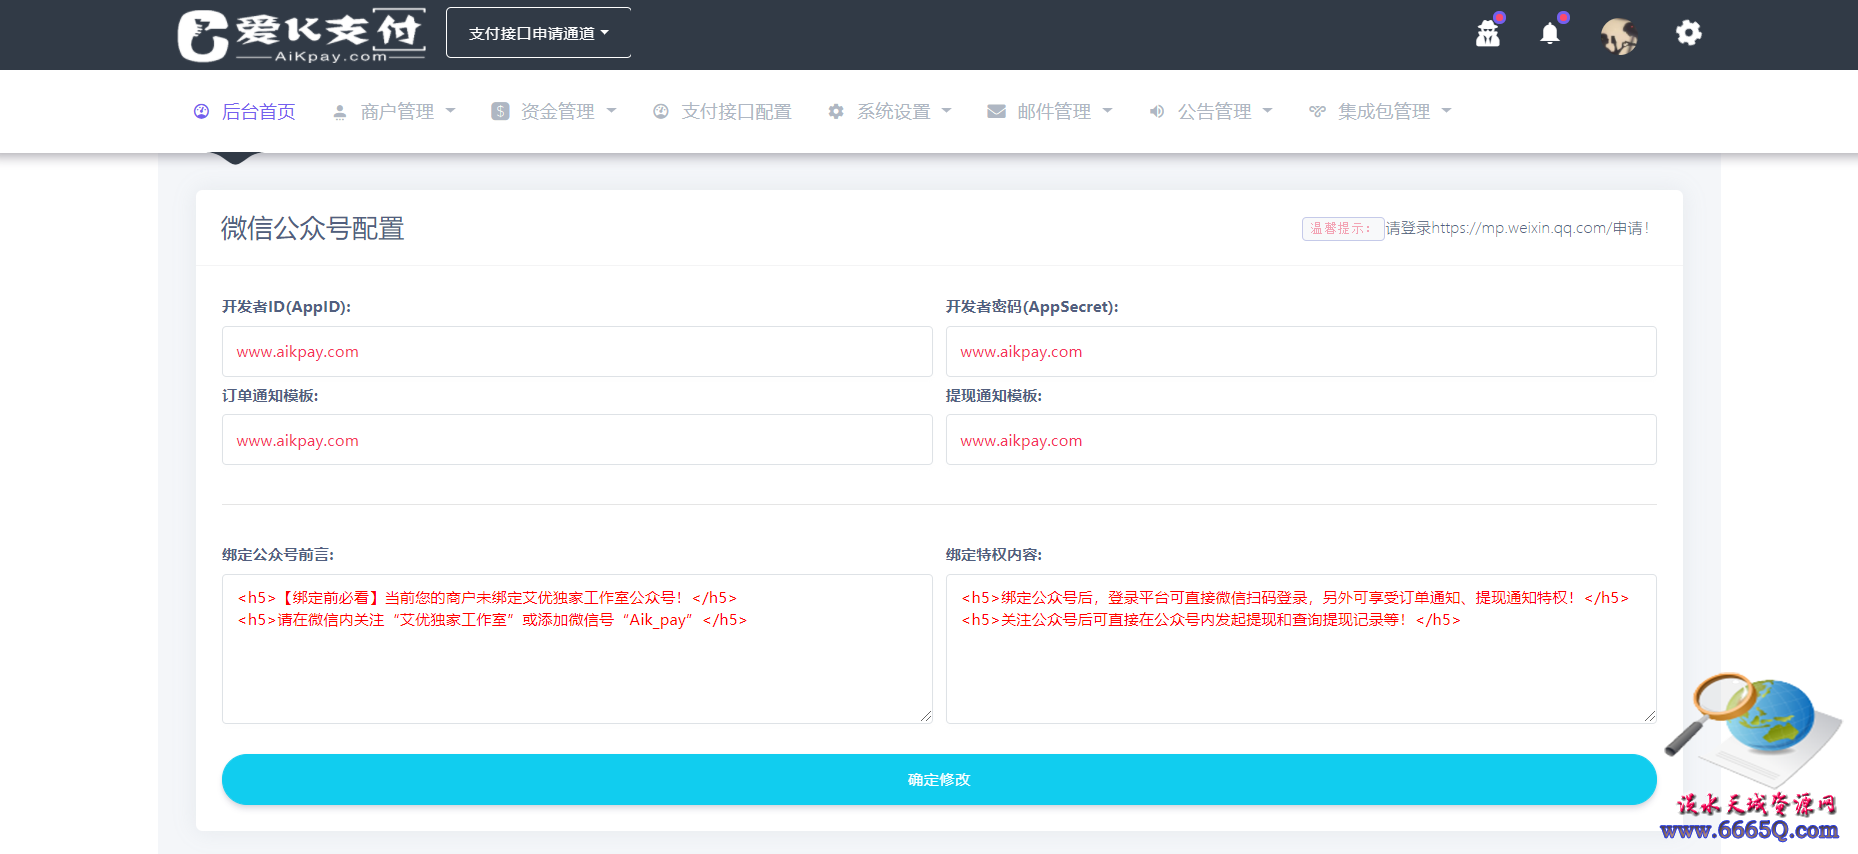
Task: Click the 公告管理 speaker icon
Action: [x=1157, y=111]
